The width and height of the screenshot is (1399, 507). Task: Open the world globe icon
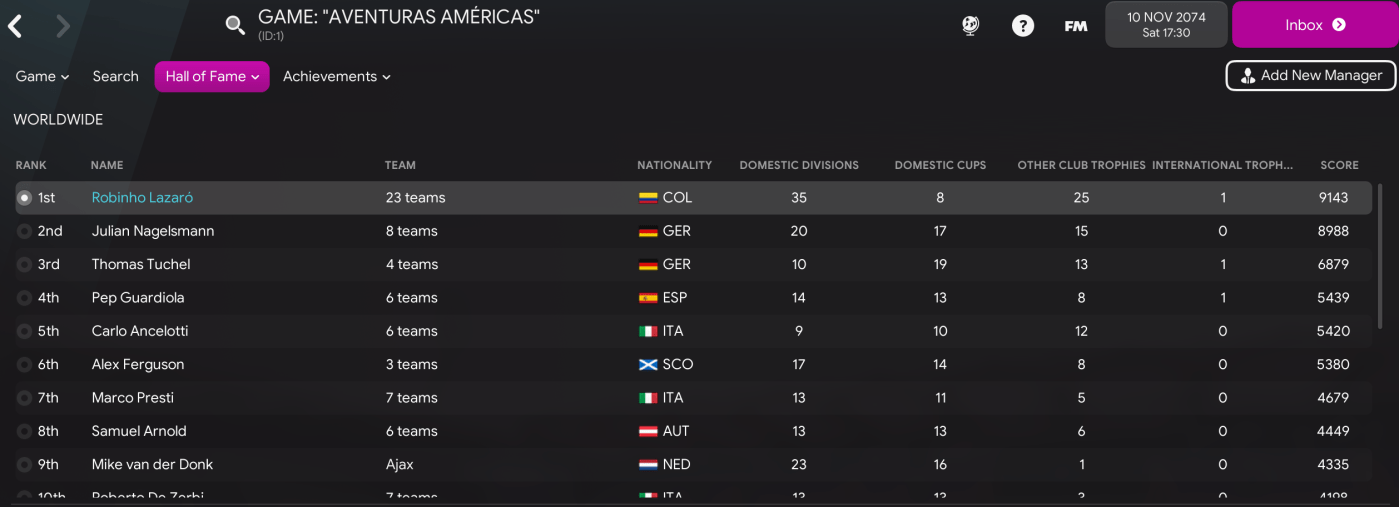tap(970, 26)
